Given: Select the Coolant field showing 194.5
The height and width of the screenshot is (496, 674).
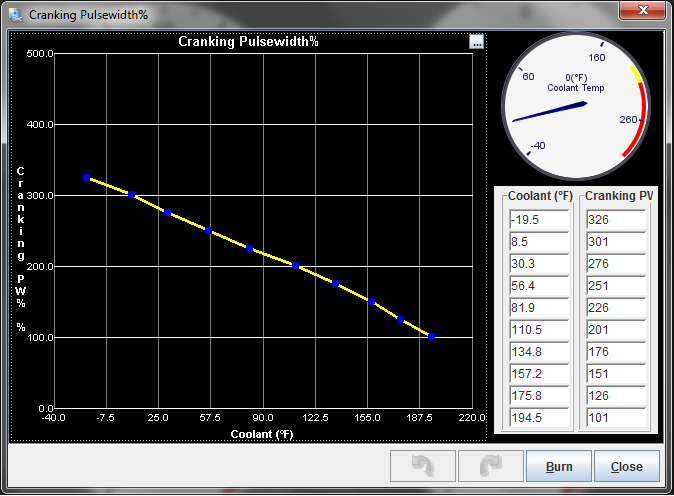Looking at the screenshot, I should (x=539, y=417).
